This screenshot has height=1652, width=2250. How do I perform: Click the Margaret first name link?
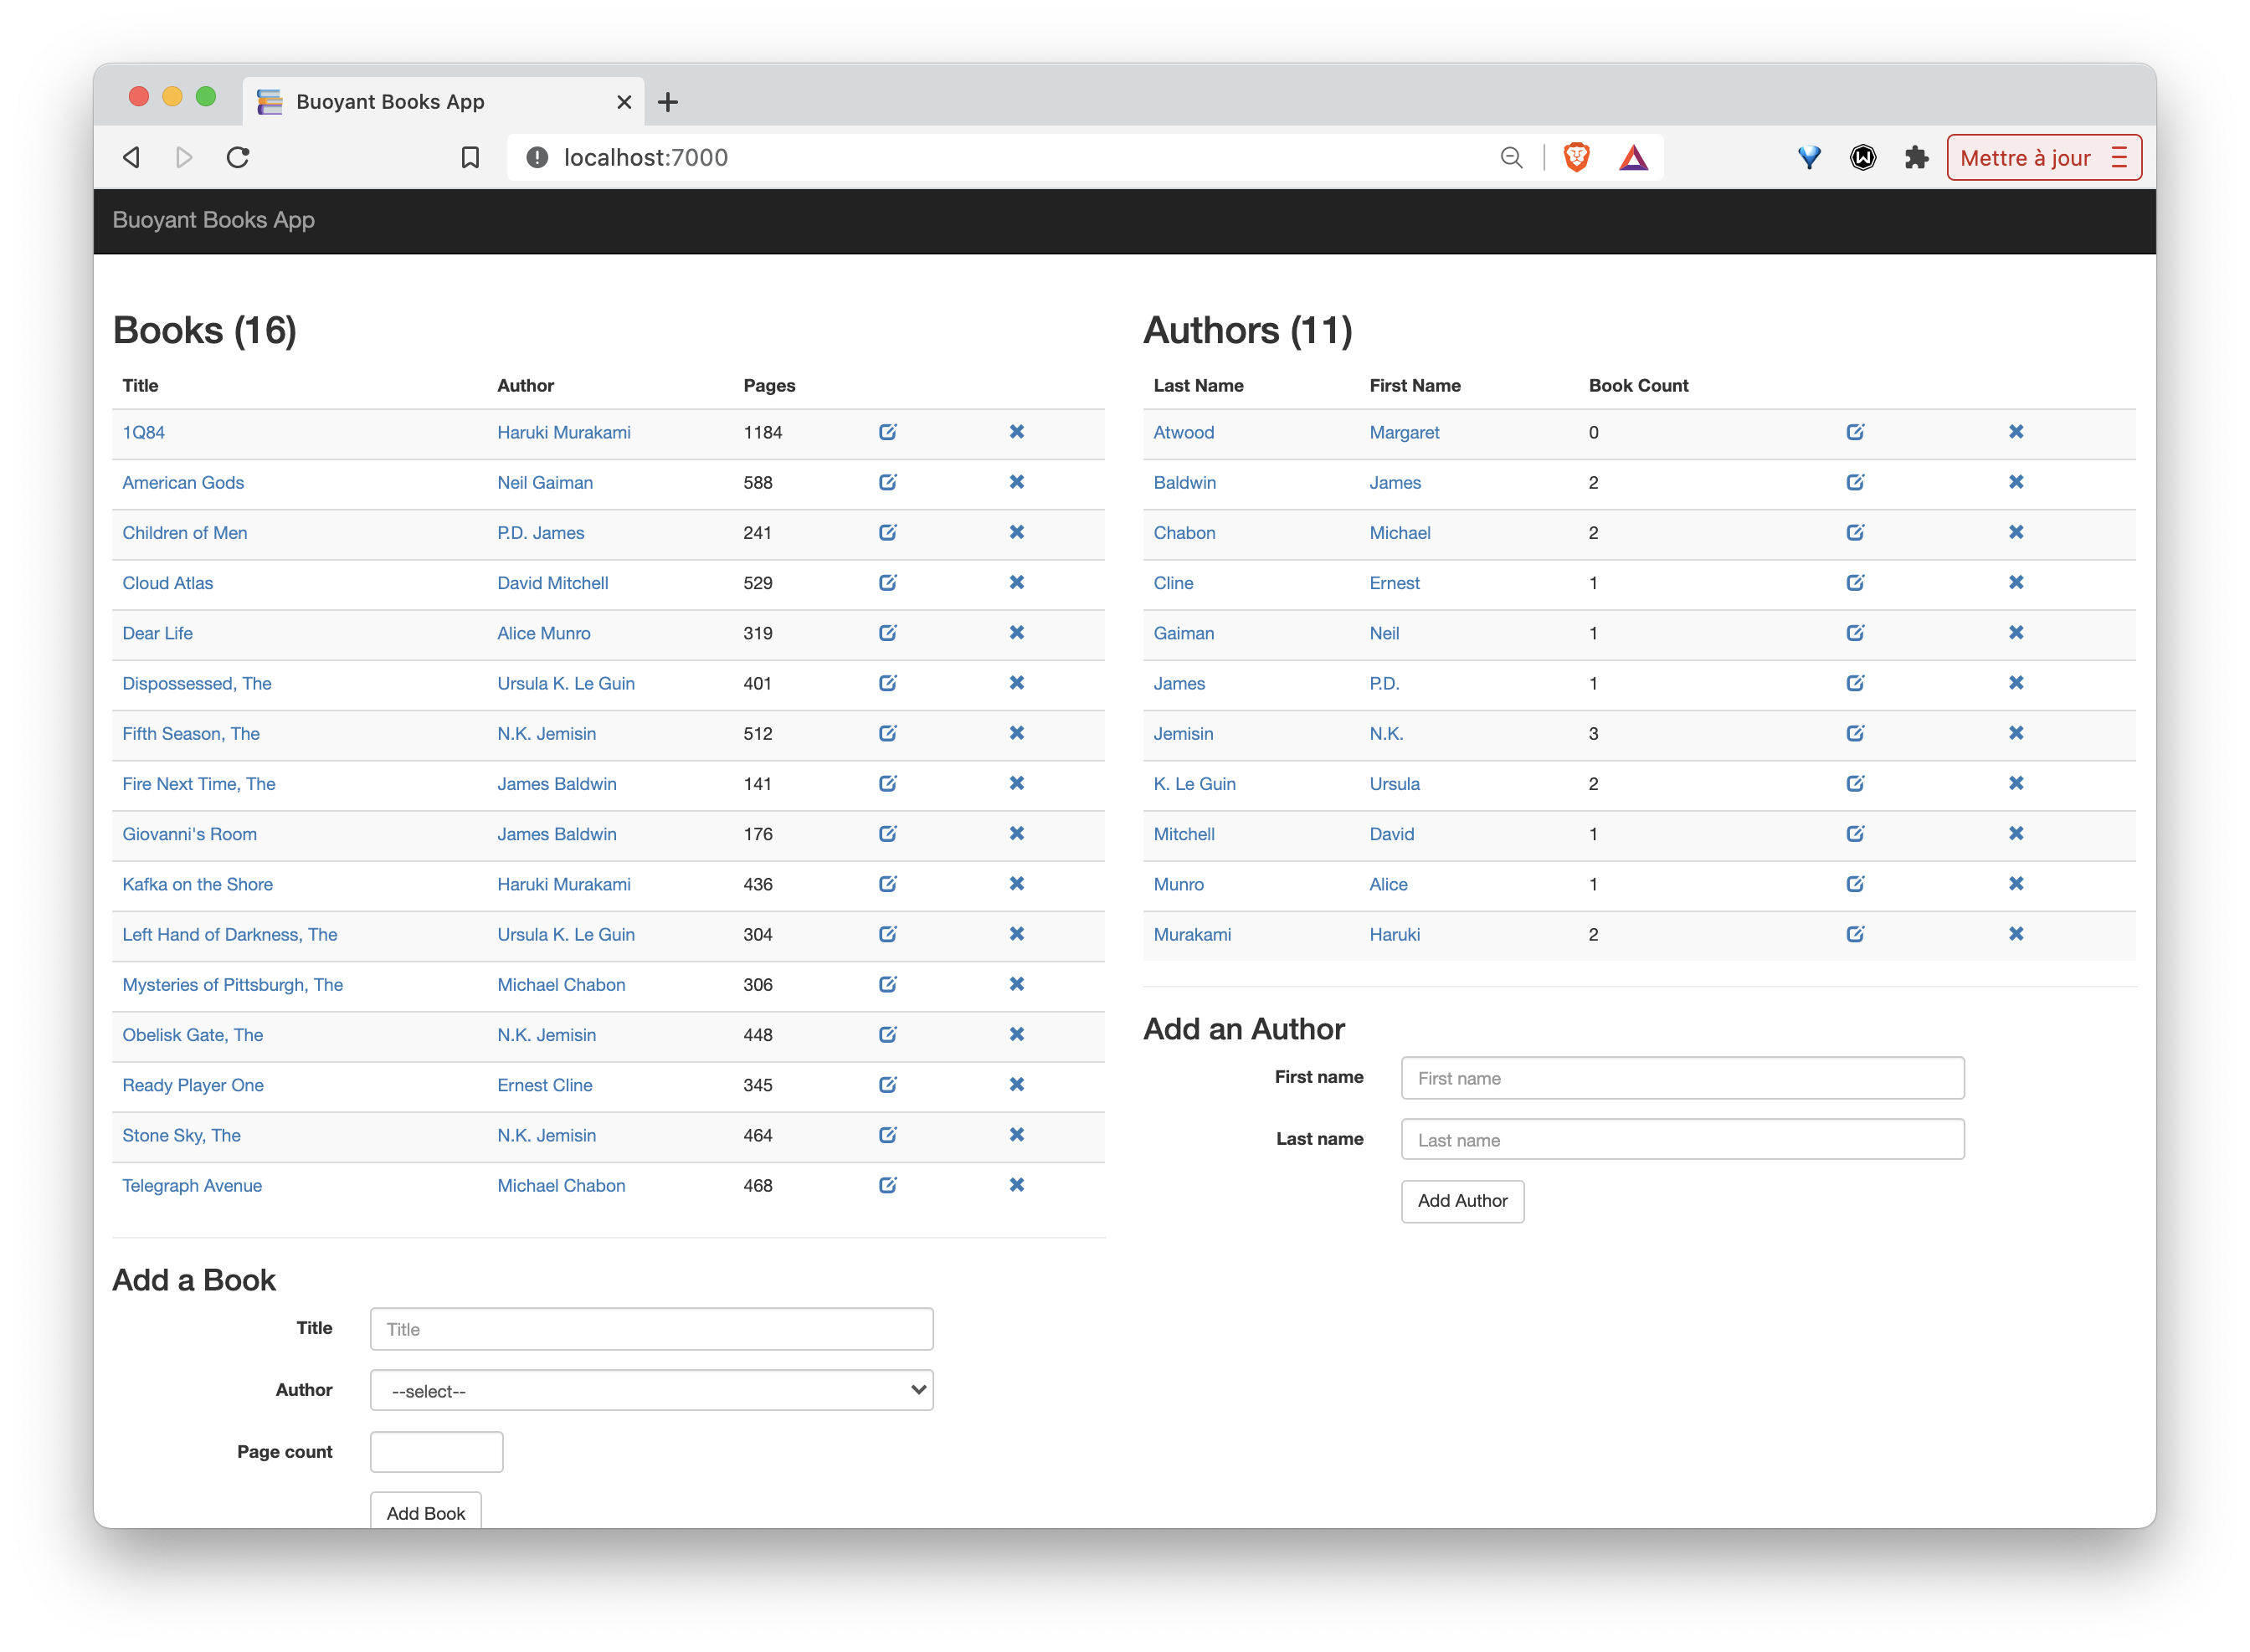(x=1404, y=432)
